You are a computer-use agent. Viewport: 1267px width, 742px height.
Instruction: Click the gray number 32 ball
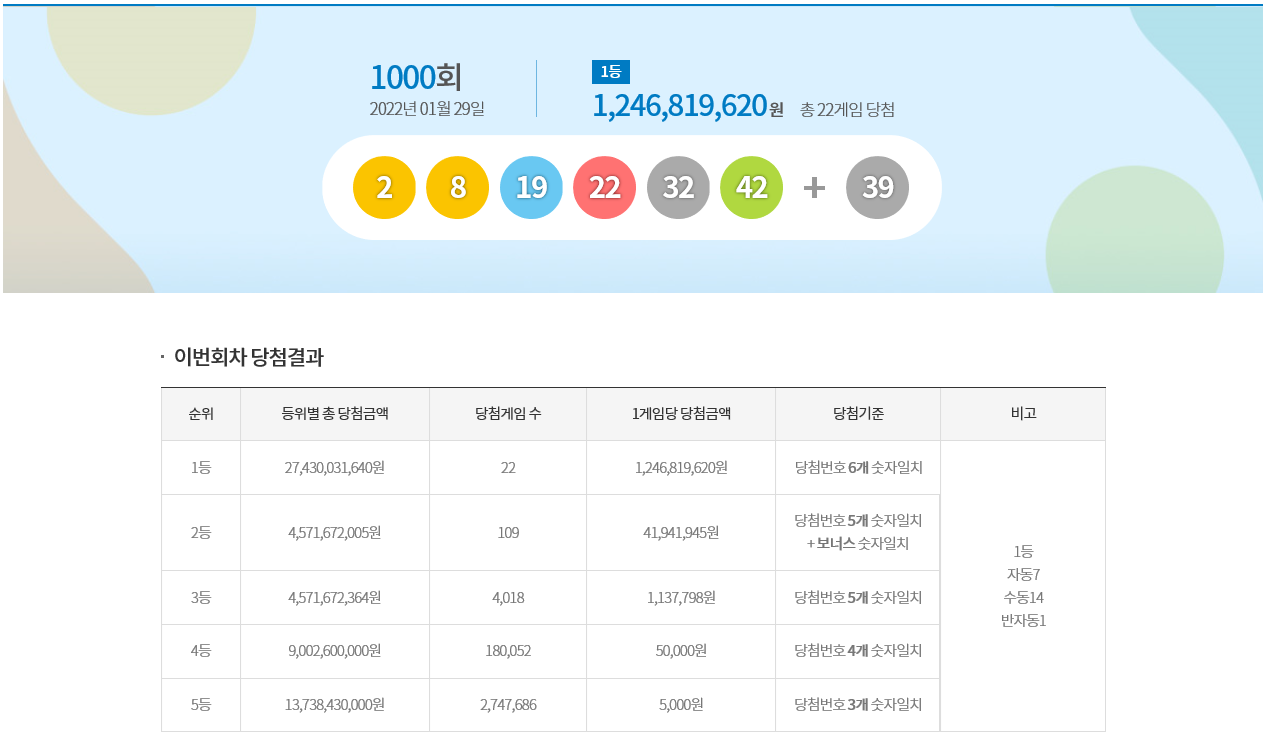[x=678, y=187]
